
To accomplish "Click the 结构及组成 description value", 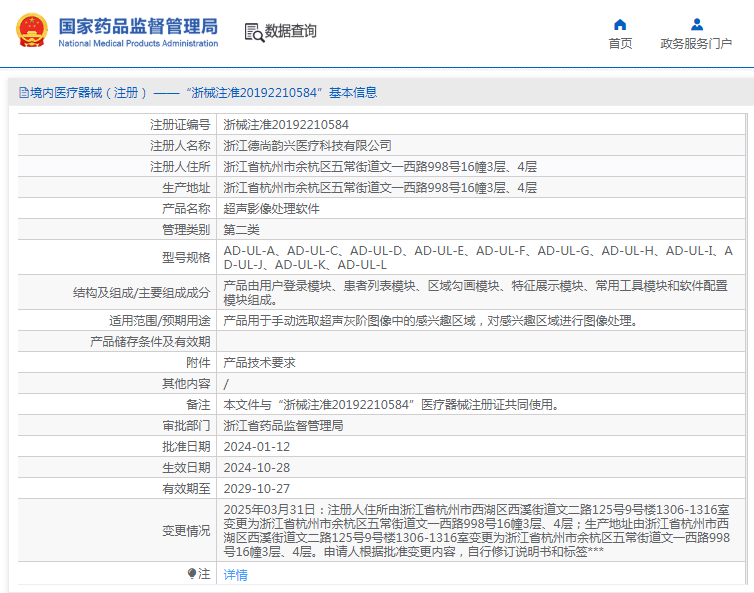I will pos(476,293).
